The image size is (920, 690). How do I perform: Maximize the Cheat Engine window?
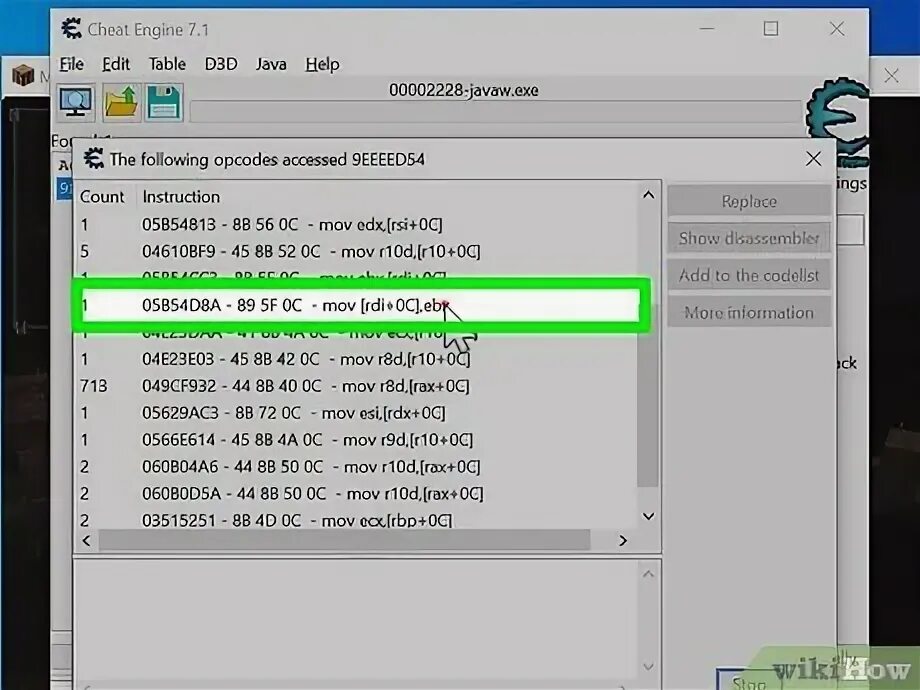coord(771,28)
